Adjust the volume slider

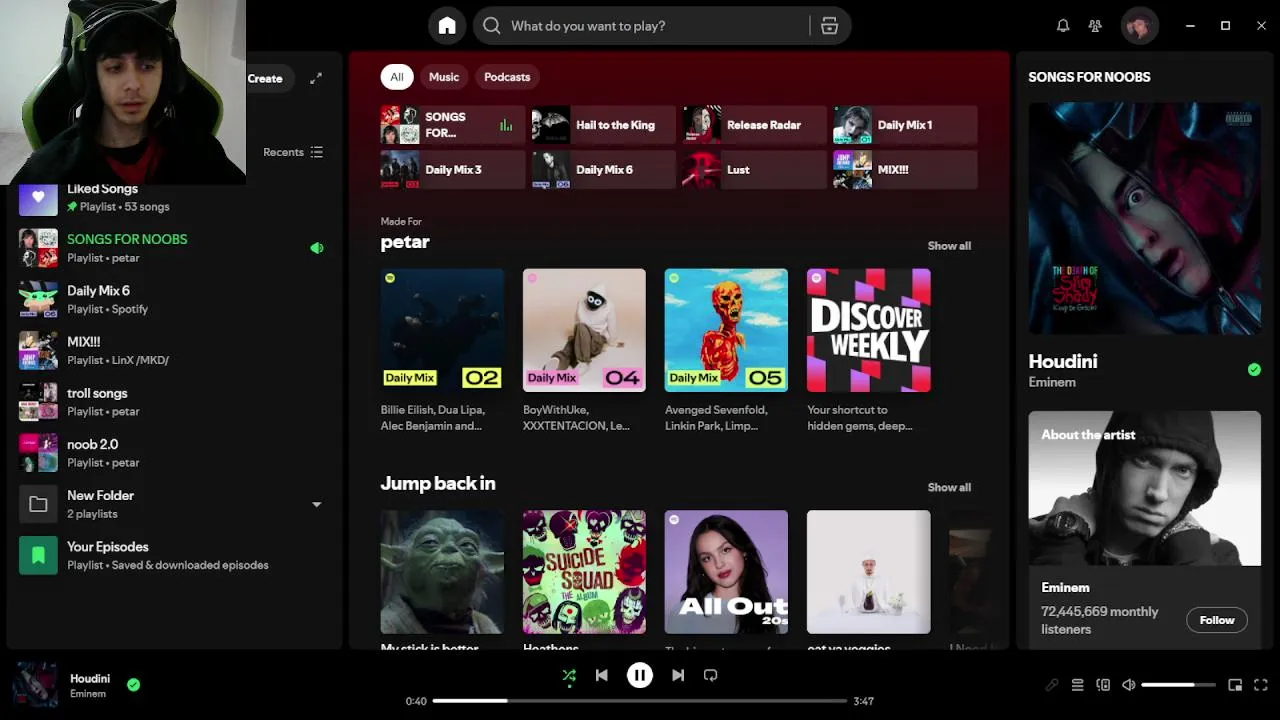(x=1178, y=685)
